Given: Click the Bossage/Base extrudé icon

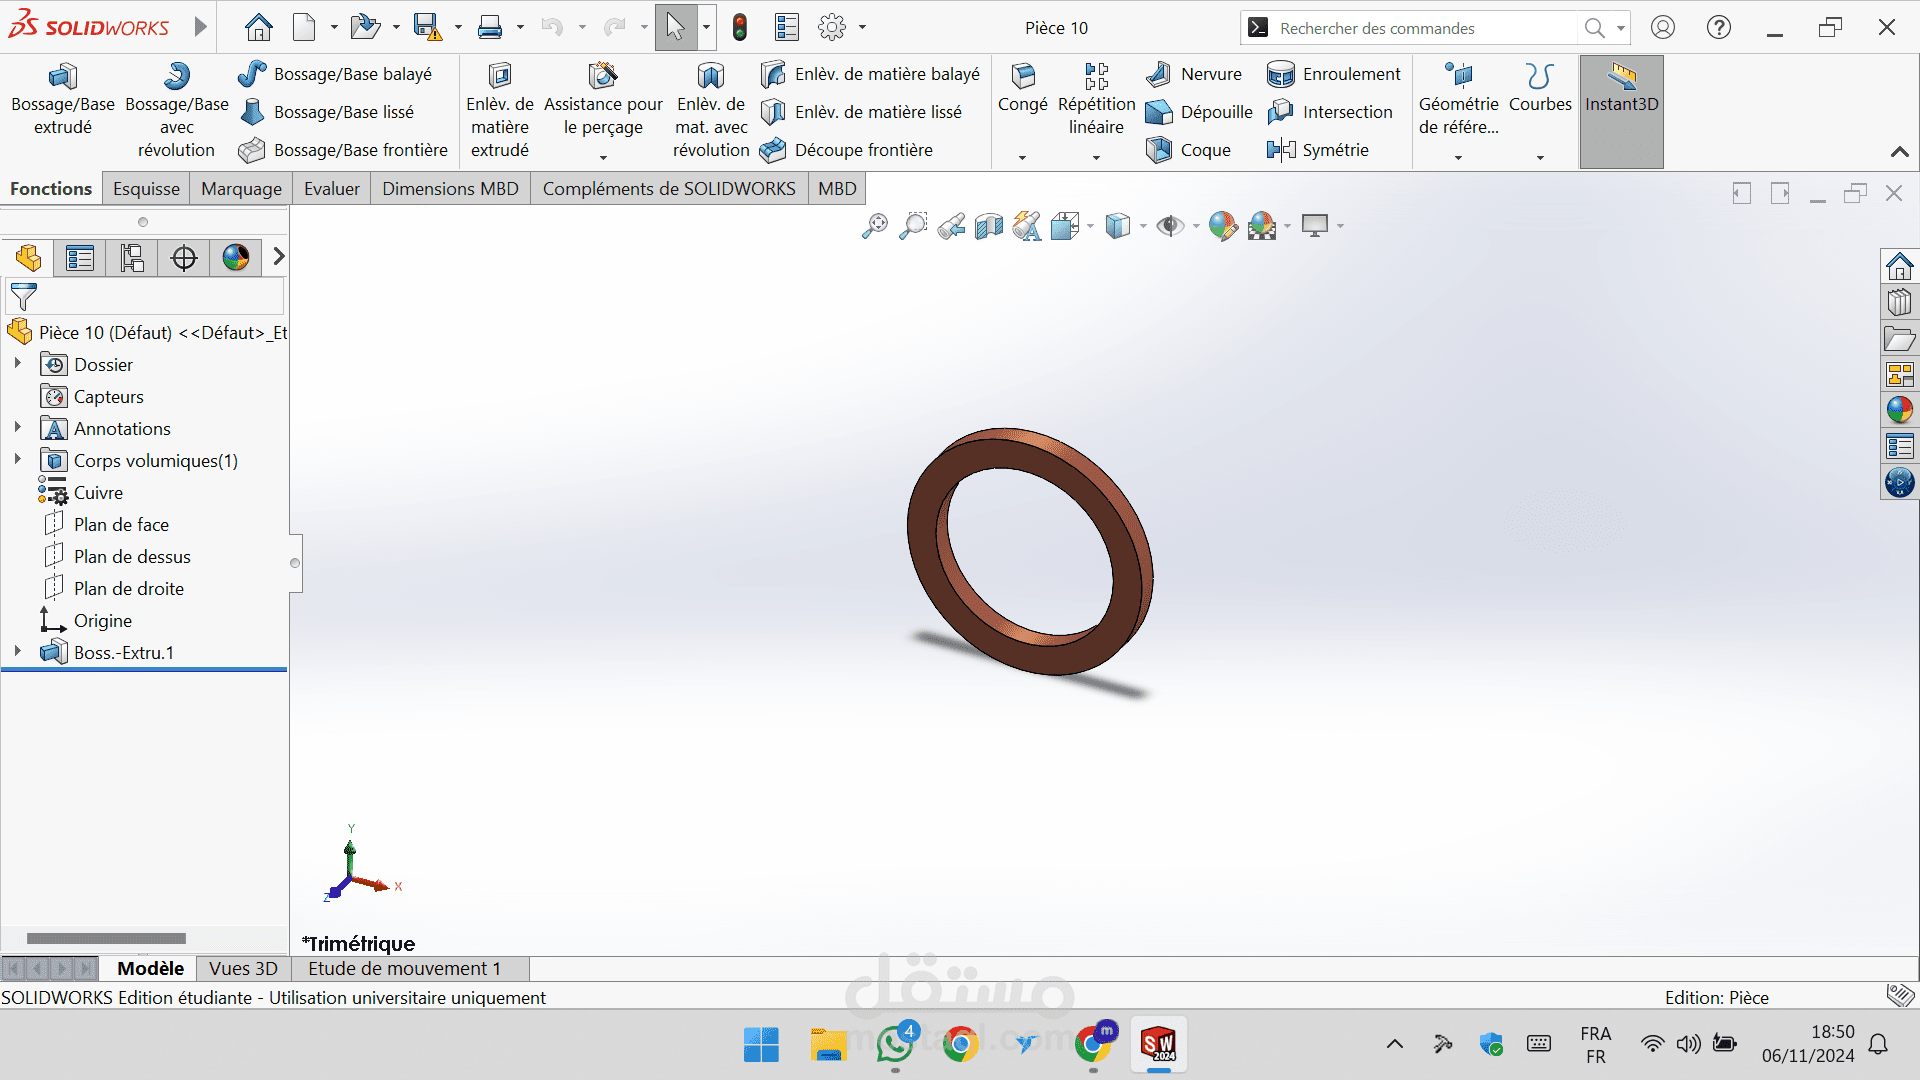Looking at the screenshot, I should click(62, 77).
